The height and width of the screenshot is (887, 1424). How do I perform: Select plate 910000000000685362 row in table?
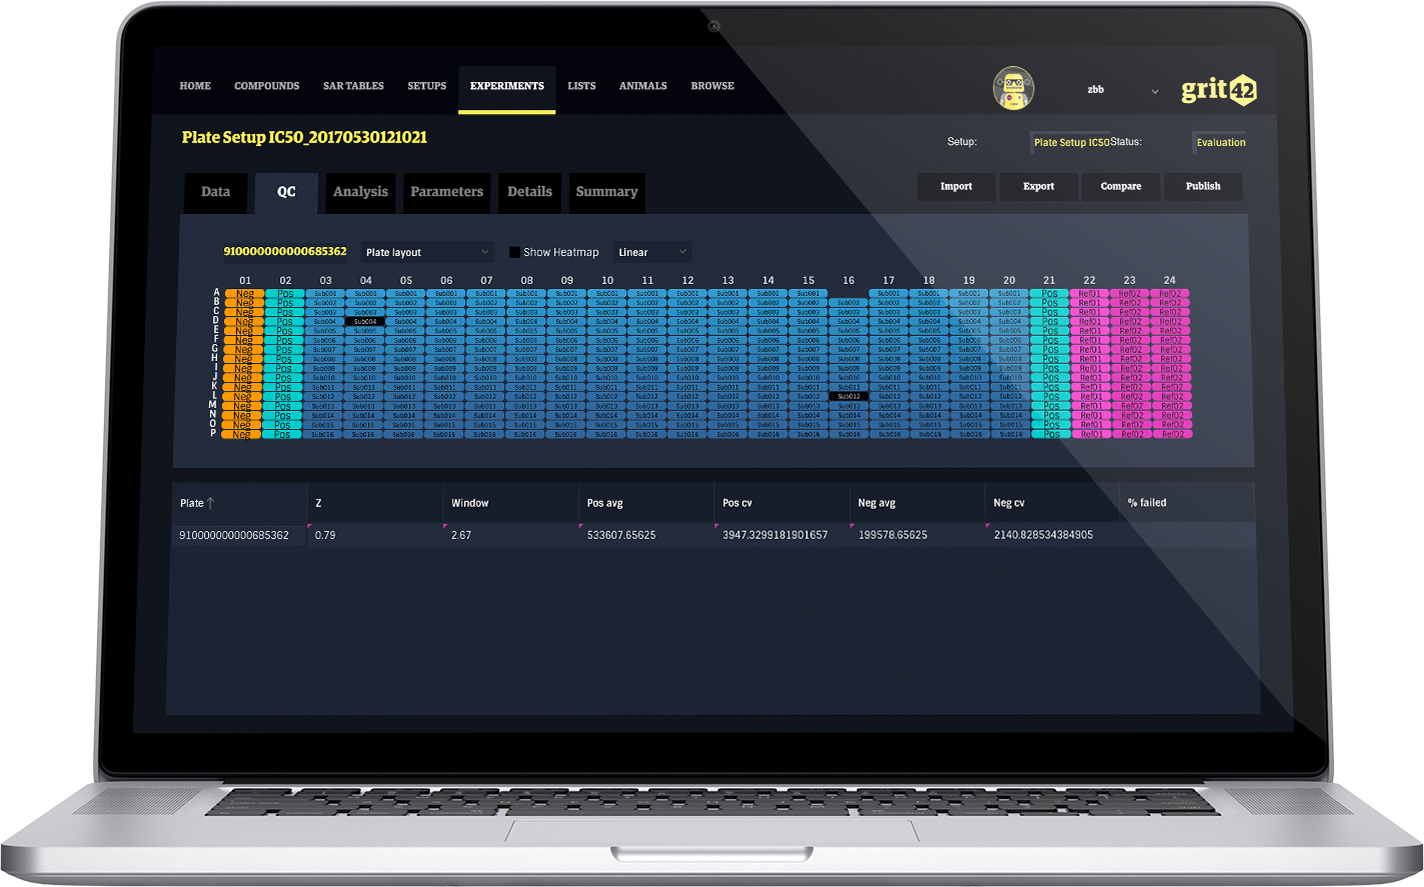point(234,536)
